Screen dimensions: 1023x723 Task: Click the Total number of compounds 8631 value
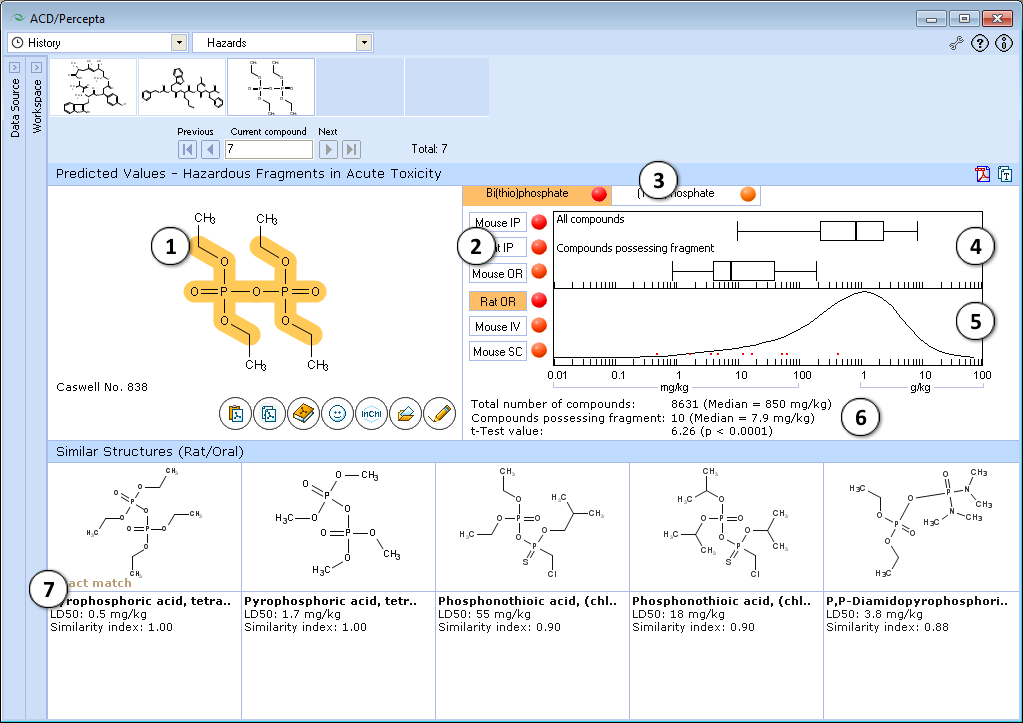[751, 405]
